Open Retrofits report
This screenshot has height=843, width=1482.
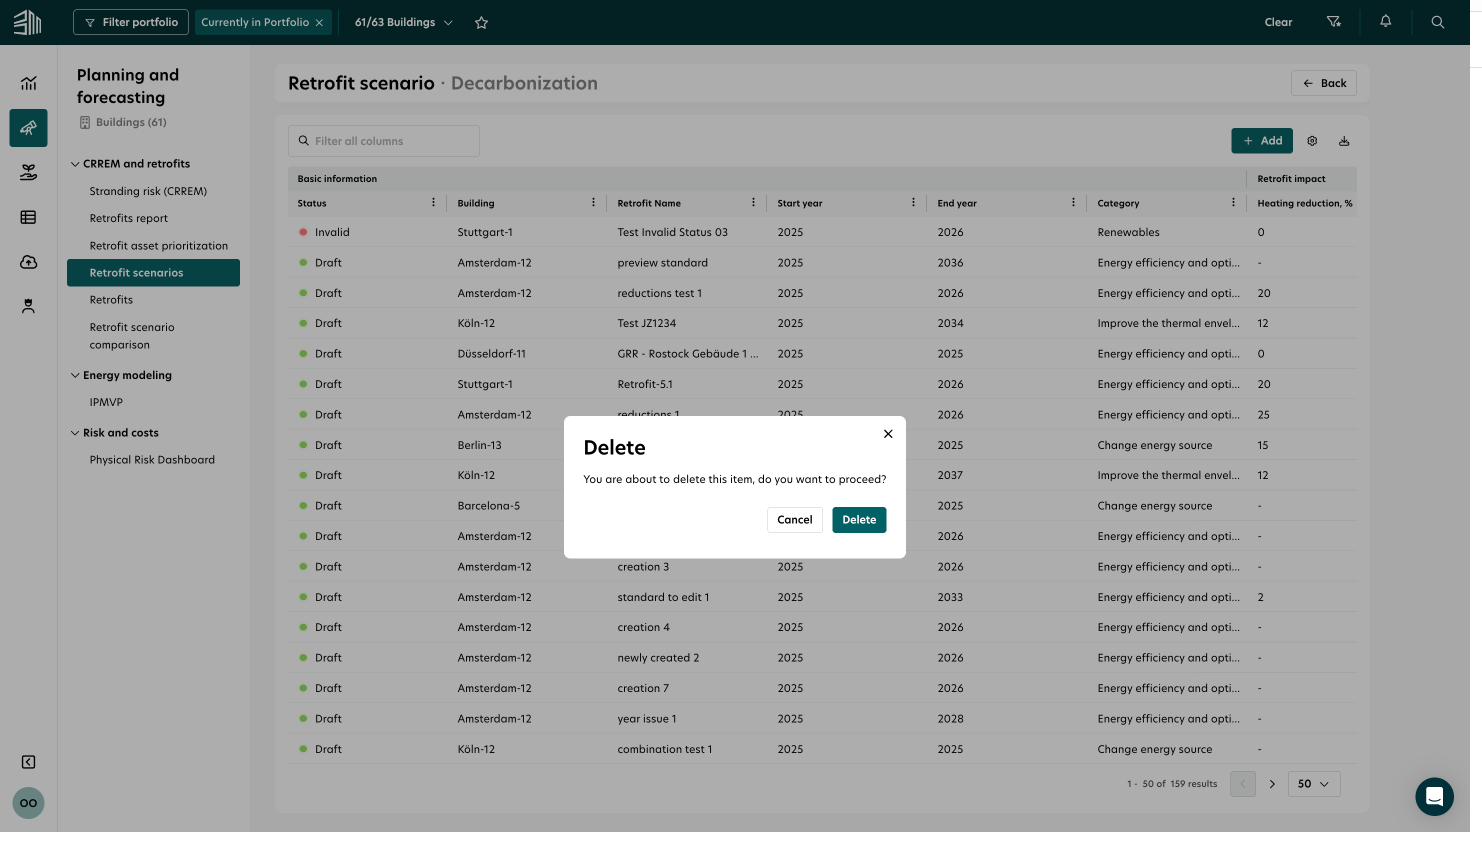click(x=129, y=218)
